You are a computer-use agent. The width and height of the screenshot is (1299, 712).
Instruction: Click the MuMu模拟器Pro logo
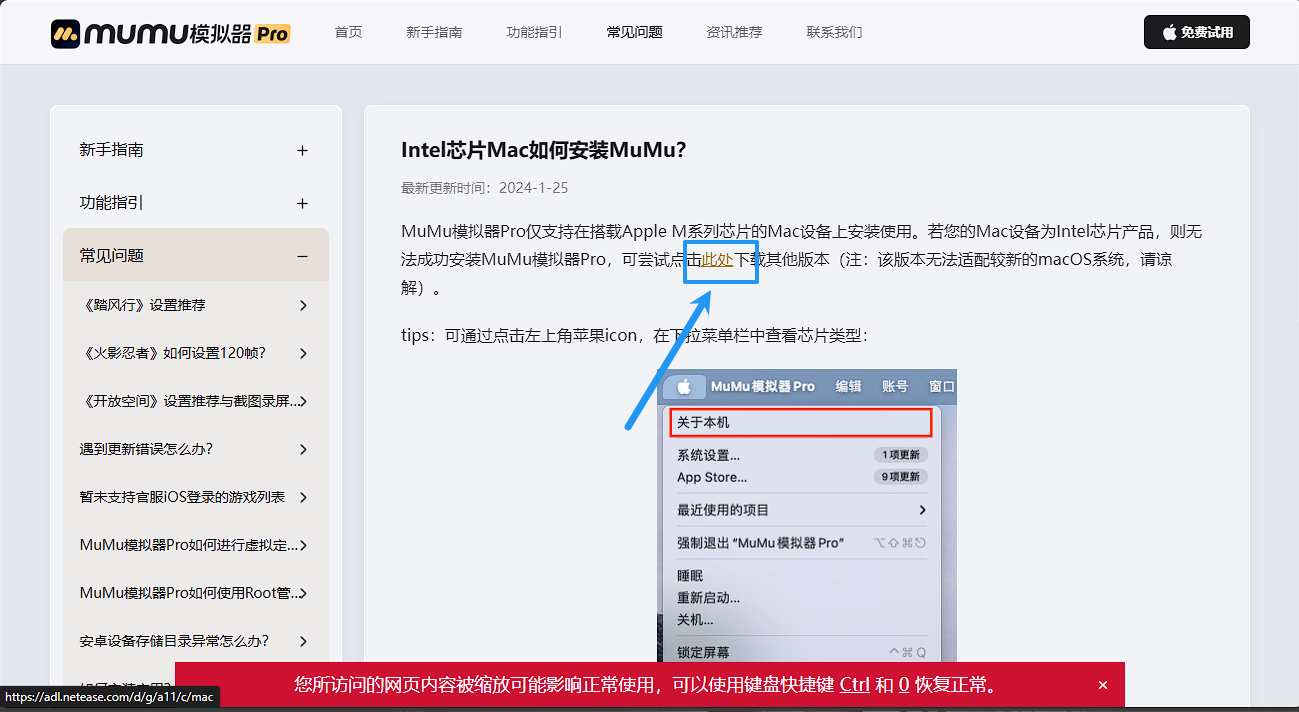click(170, 33)
